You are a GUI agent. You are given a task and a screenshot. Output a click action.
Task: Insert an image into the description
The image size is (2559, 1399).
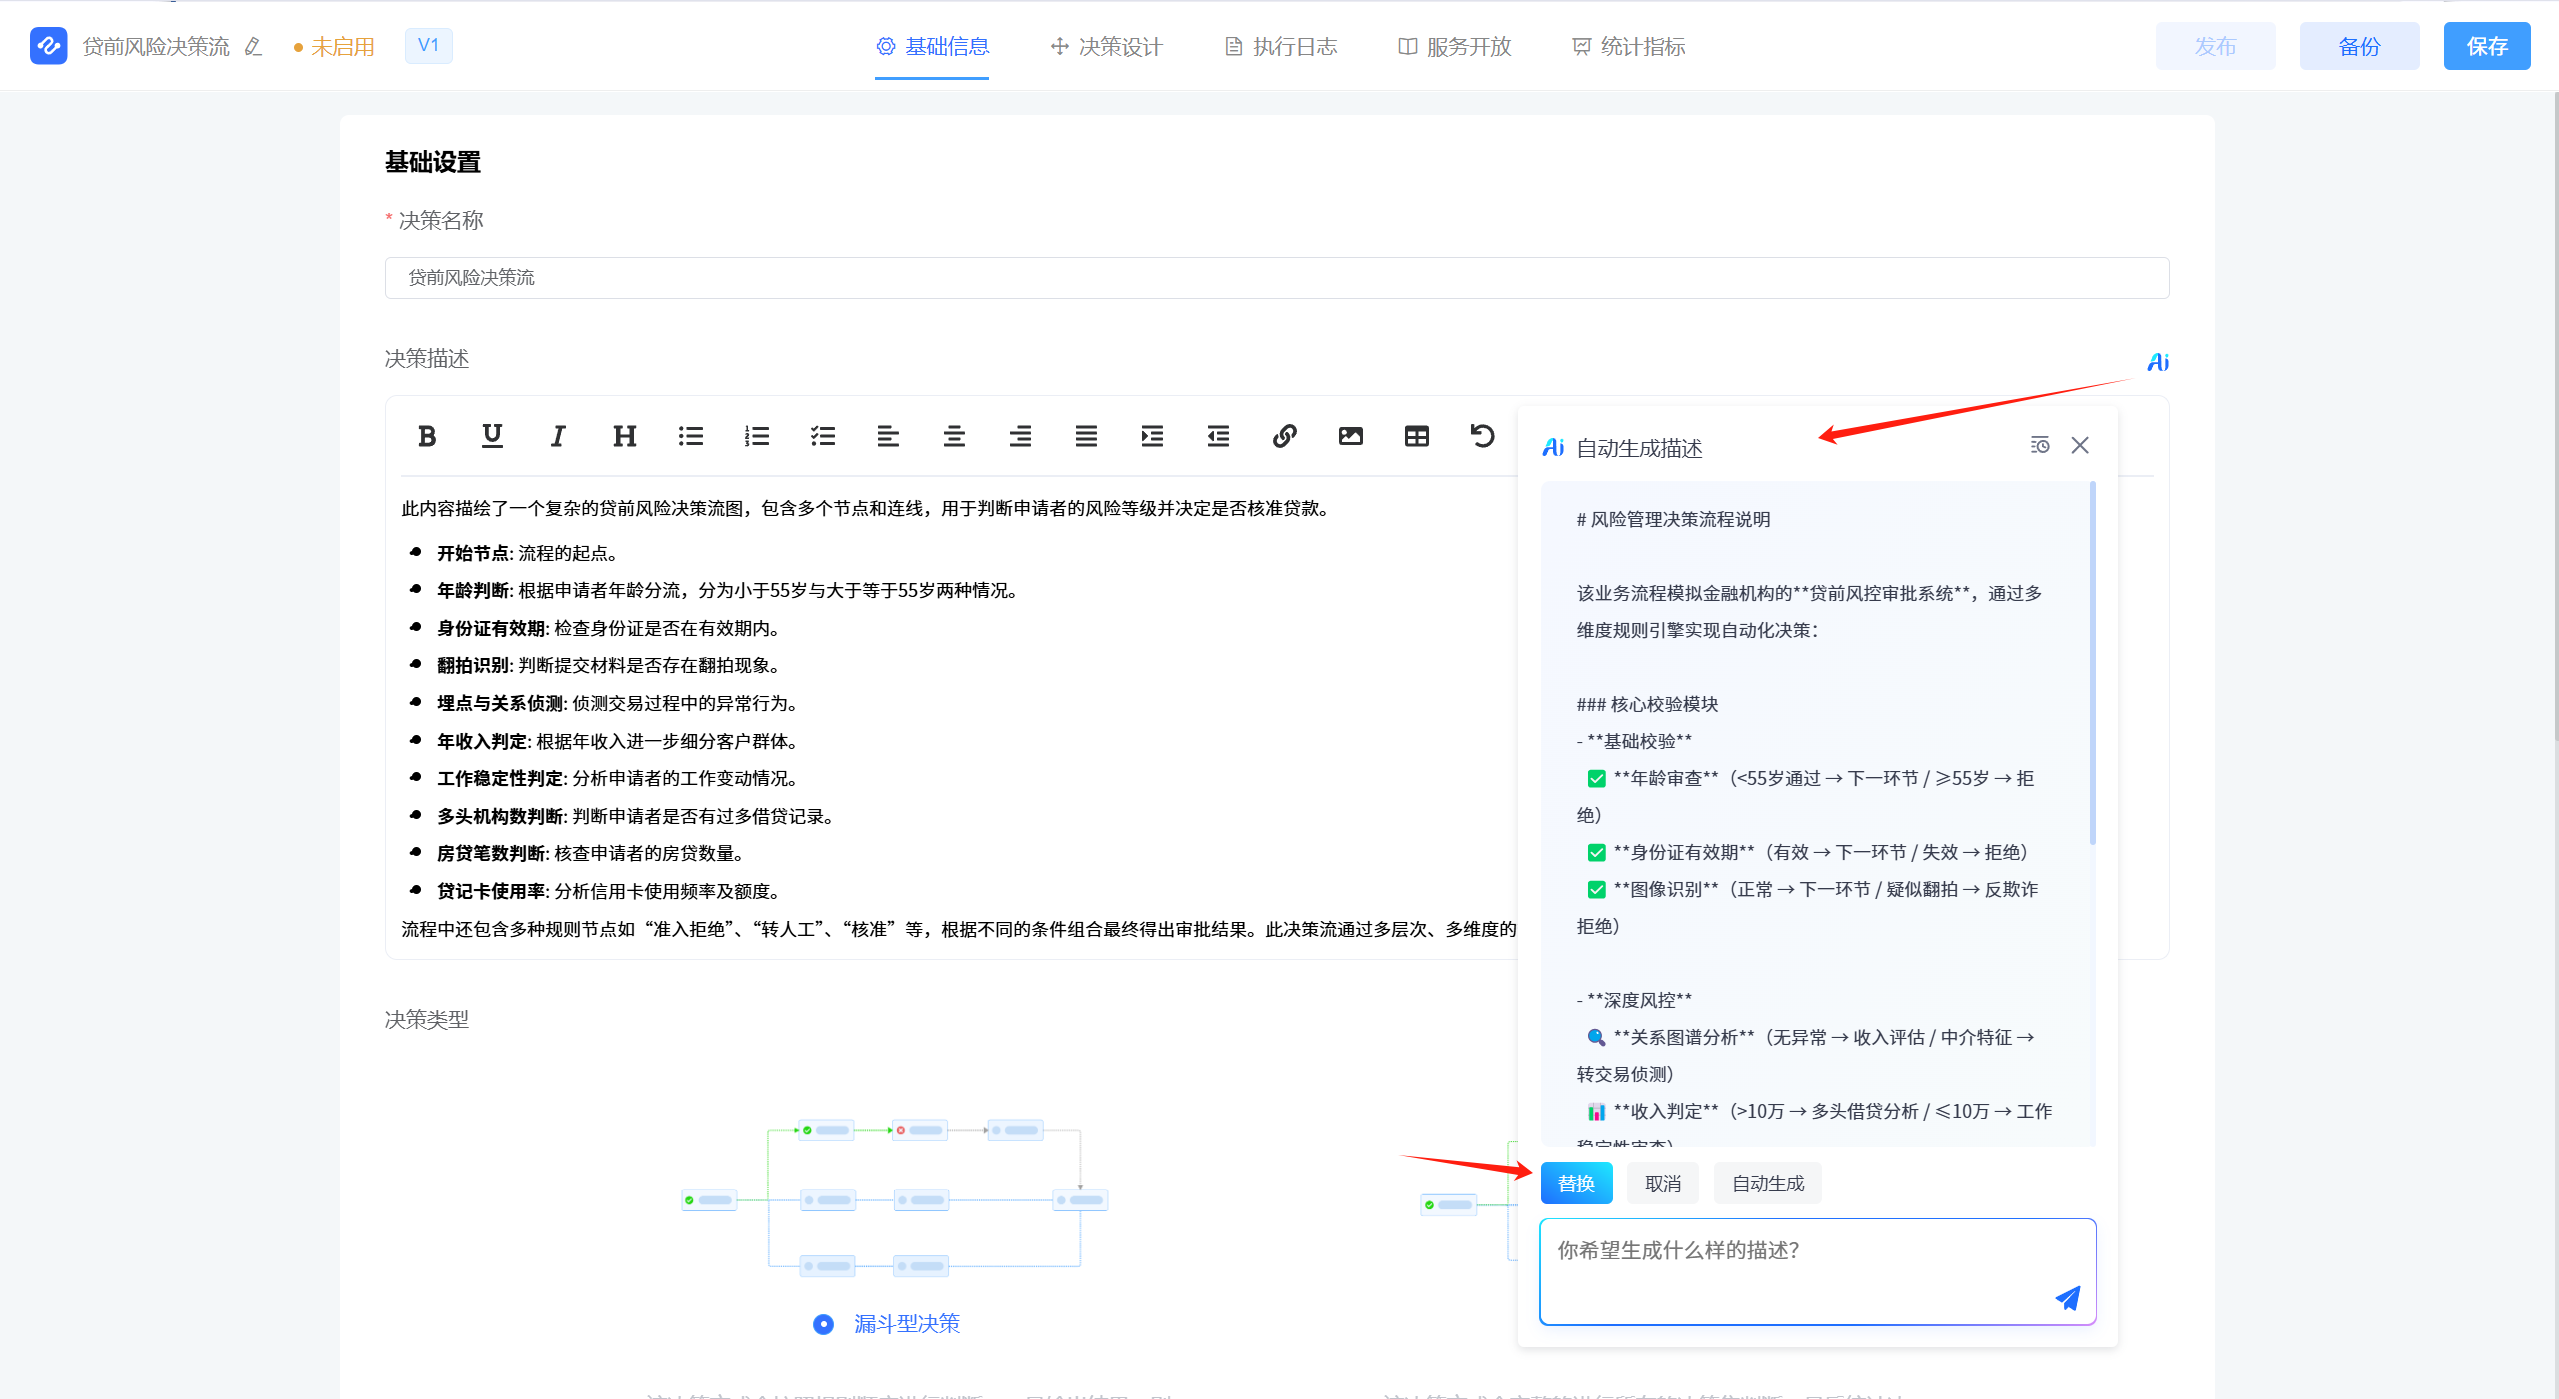click(1350, 435)
